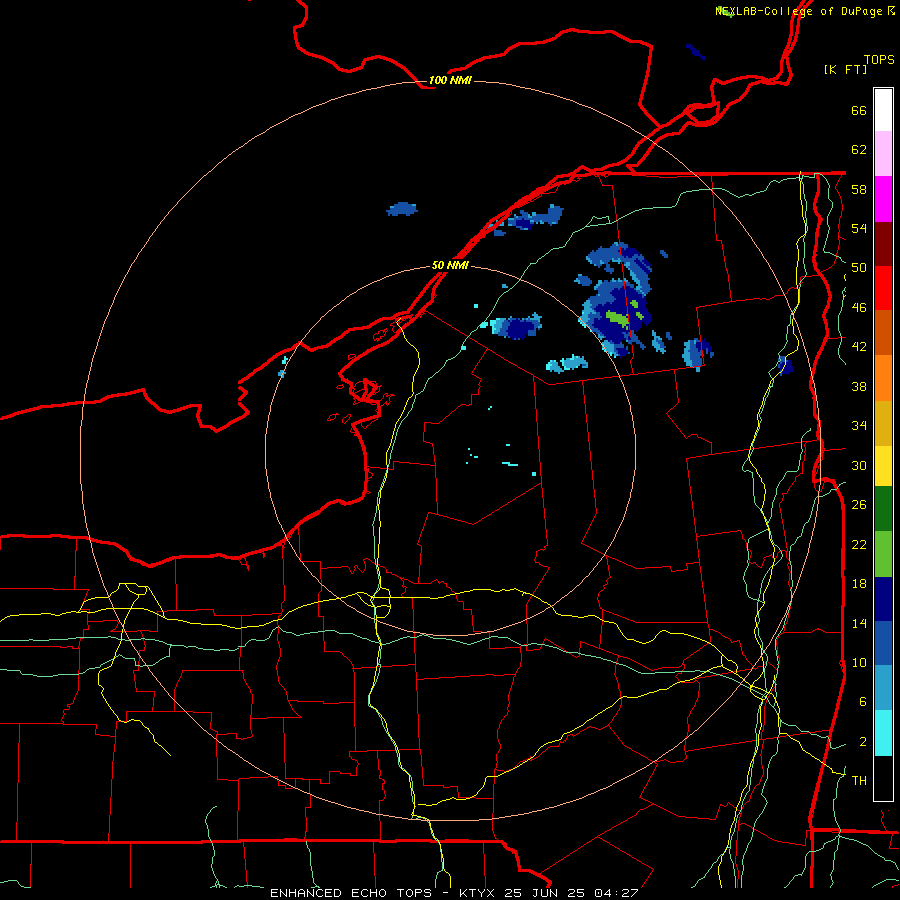Click the [K FT] units label
900x900 pixels.
click(x=845, y=69)
